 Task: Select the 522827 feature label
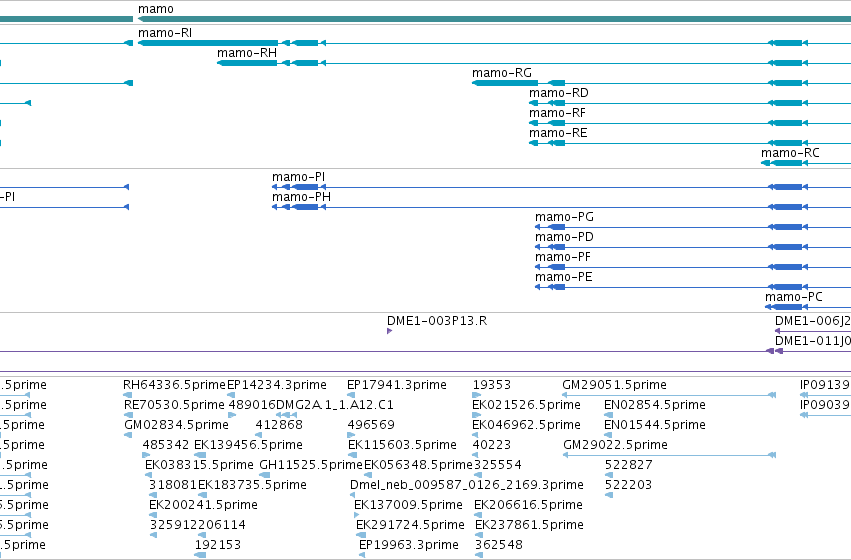click(x=628, y=466)
